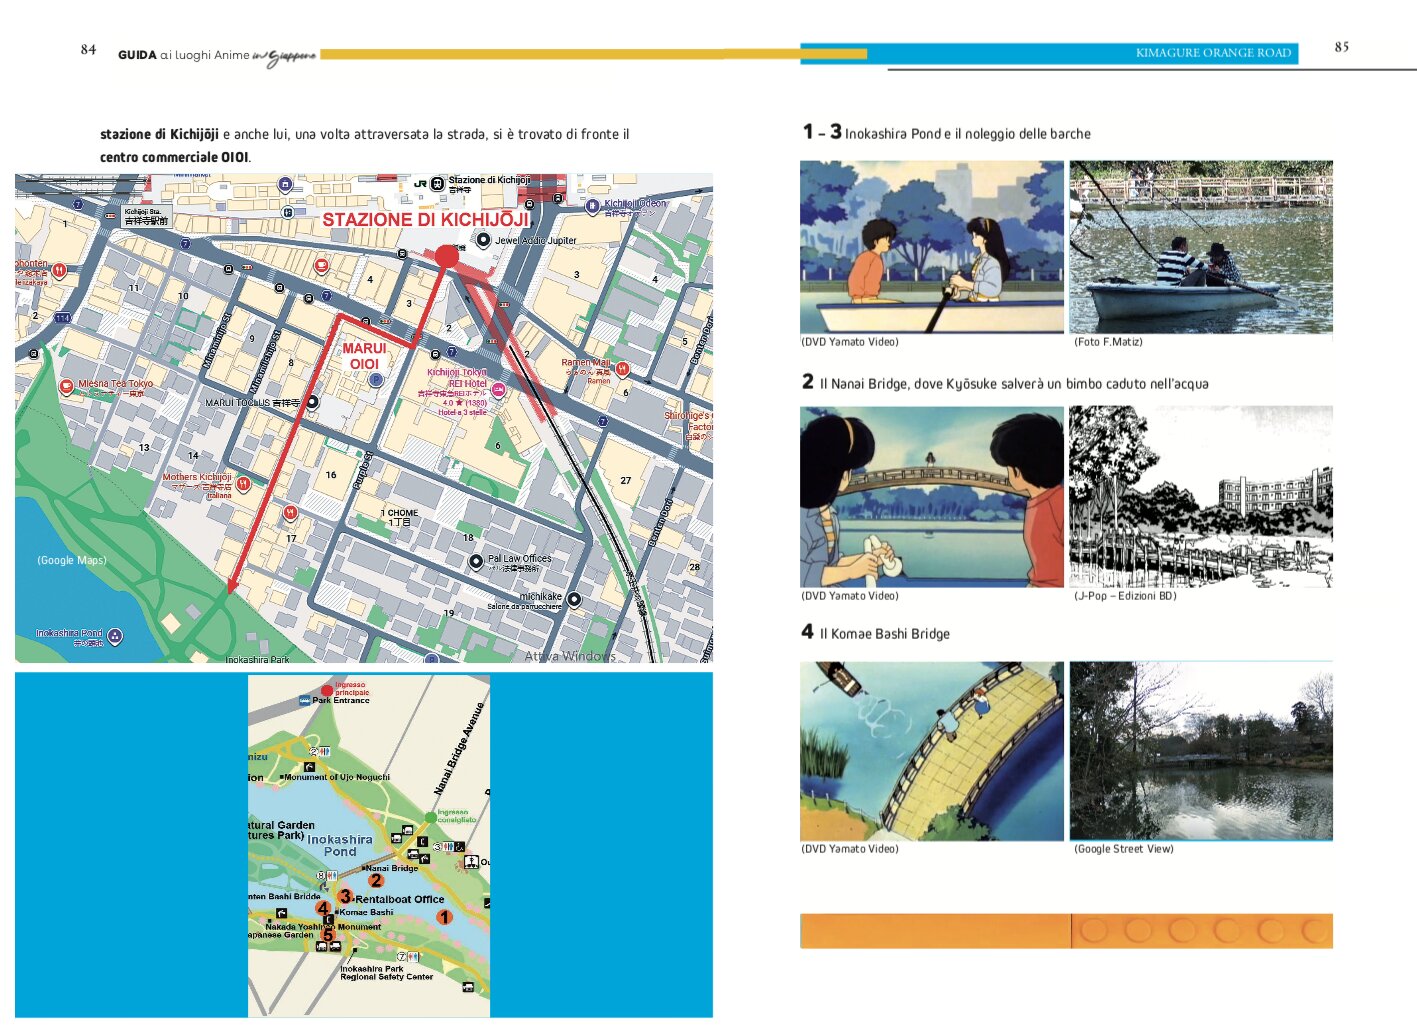Click the (Foto F.Matiz) caption
The image size is (1417, 1028).
(1108, 342)
